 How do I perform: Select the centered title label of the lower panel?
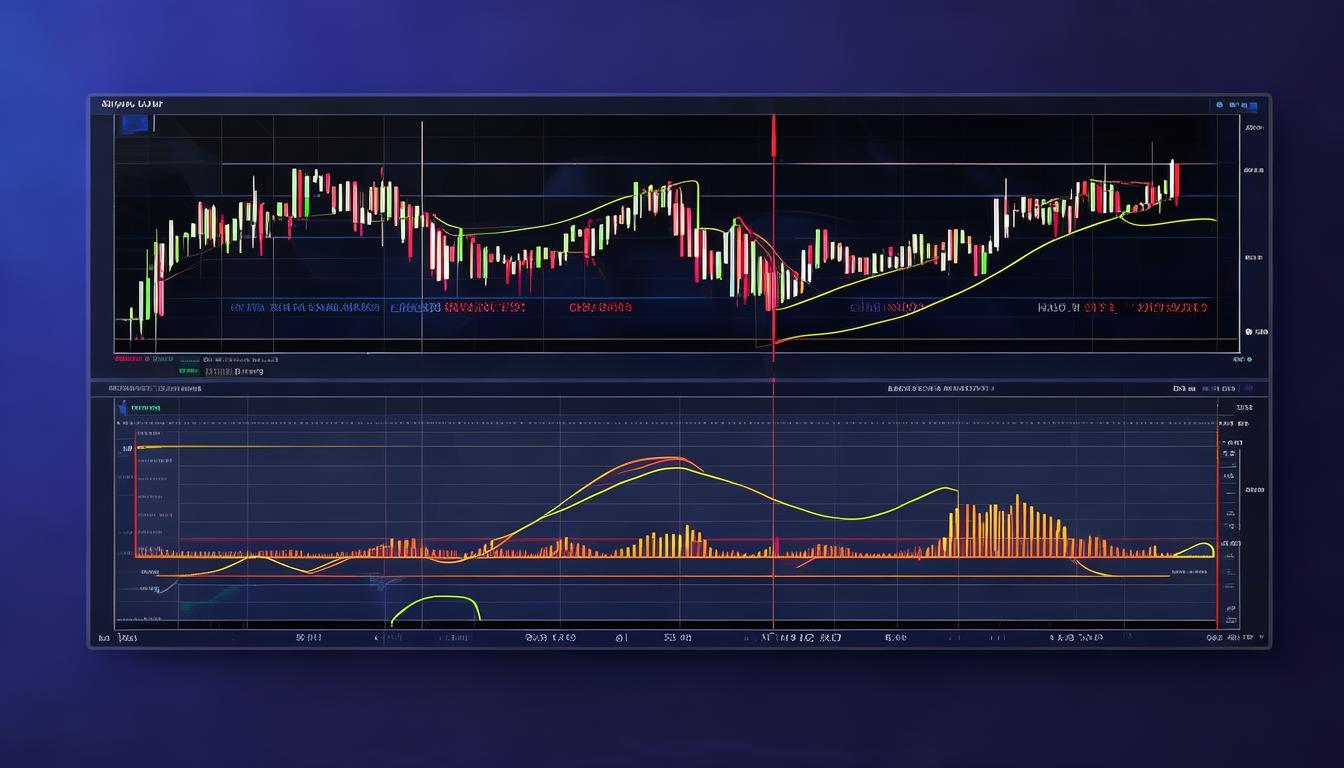click(x=939, y=388)
